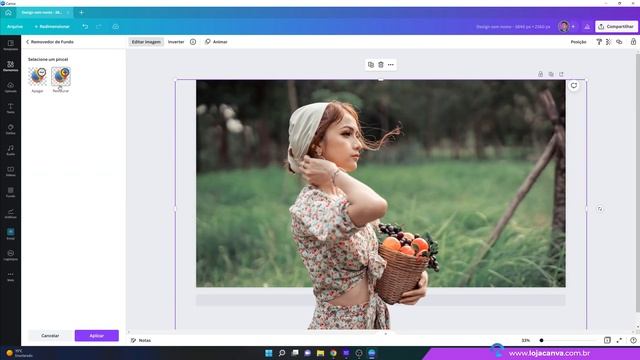Screen dimensions: 640x360
Task: Open the Templates sidebar panel
Action: tap(11, 45)
